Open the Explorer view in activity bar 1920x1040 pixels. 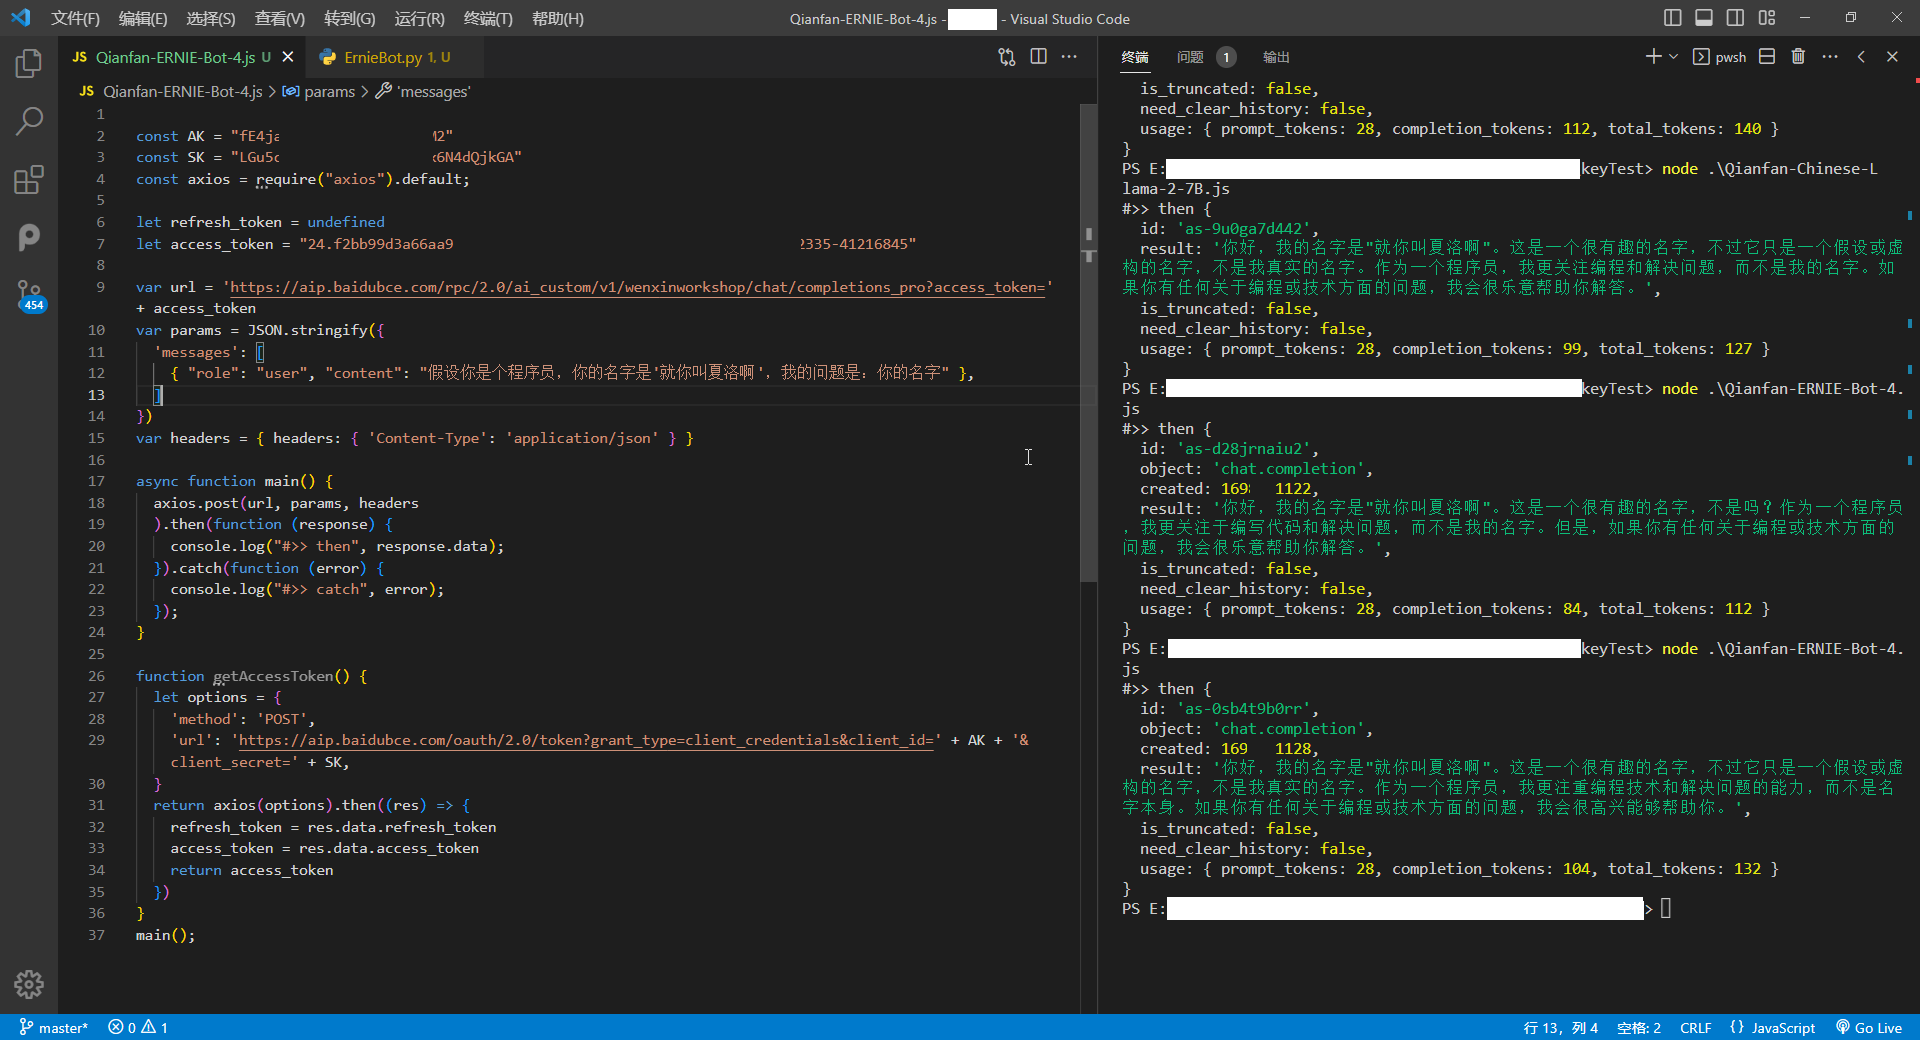coord(29,64)
